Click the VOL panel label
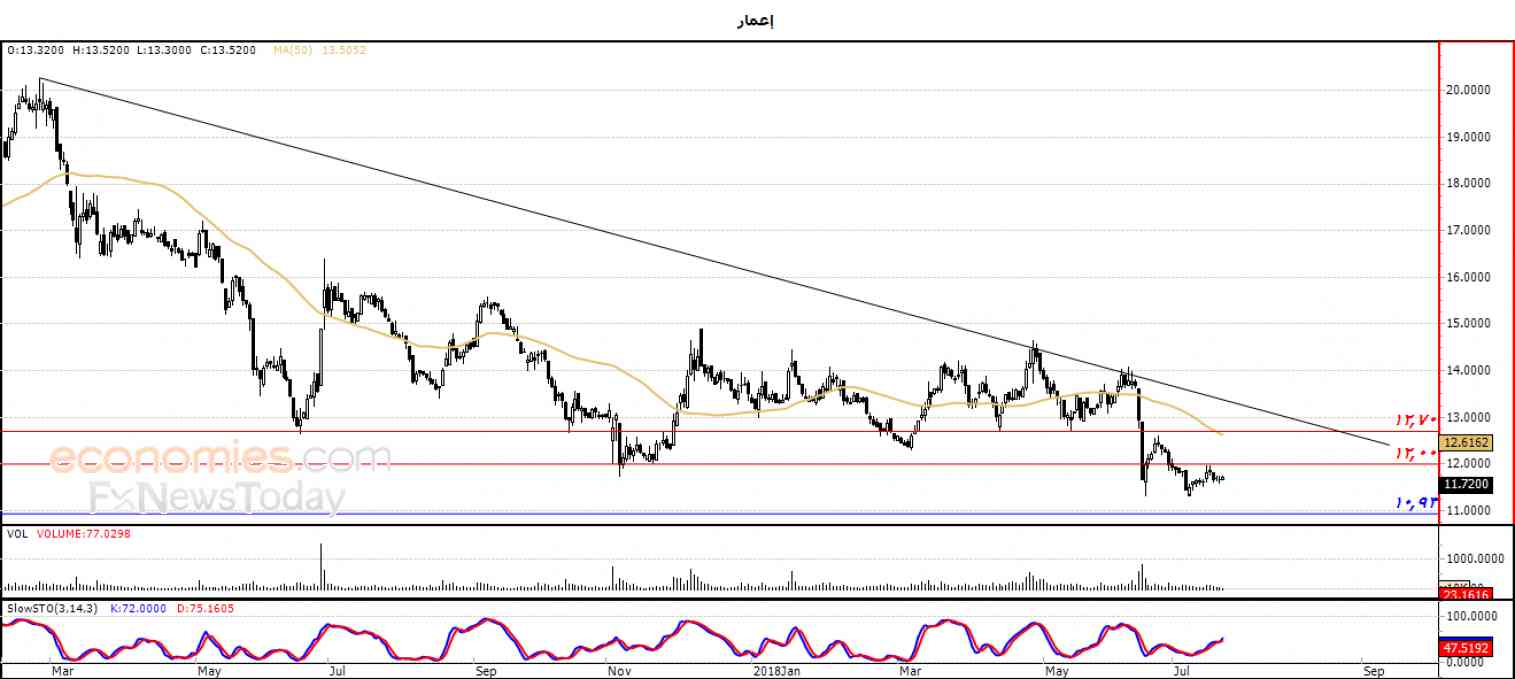 point(17,534)
